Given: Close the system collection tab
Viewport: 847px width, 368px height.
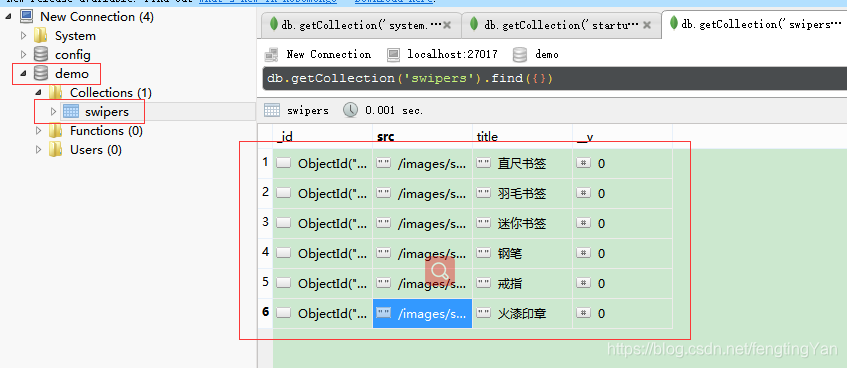Looking at the screenshot, I should click(448, 25).
